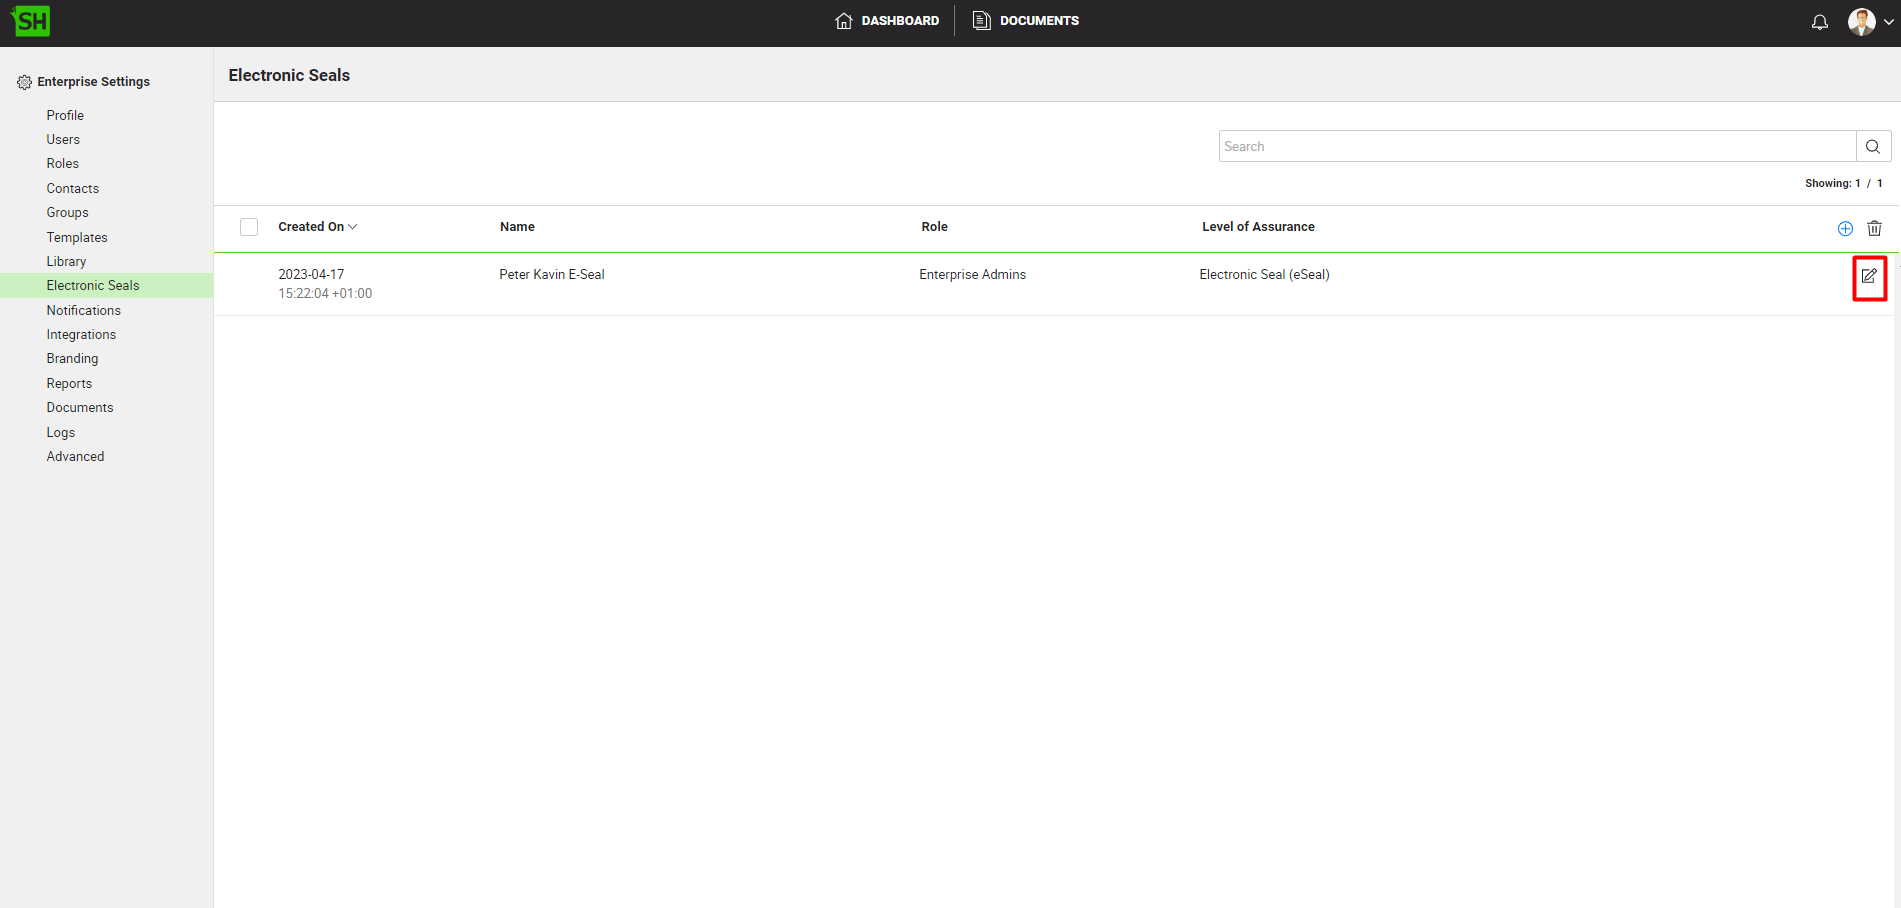Open the notifications bell

(x=1819, y=22)
